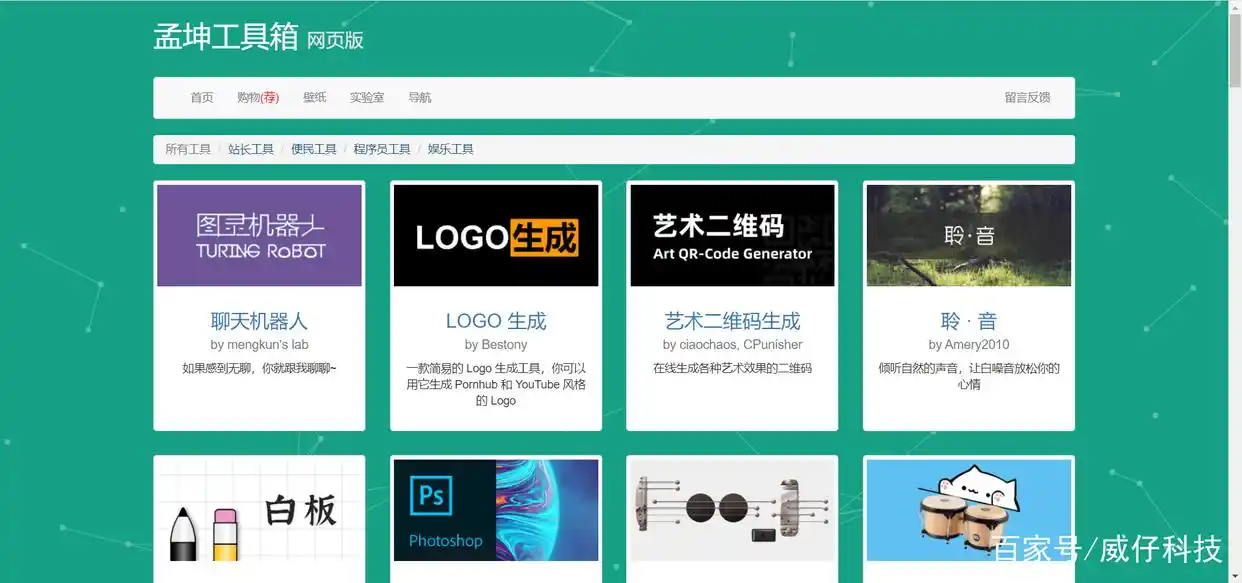Screen dimensions: 1242x583
Task: Click the Turing Robot chatbot banner image
Action: pos(259,234)
